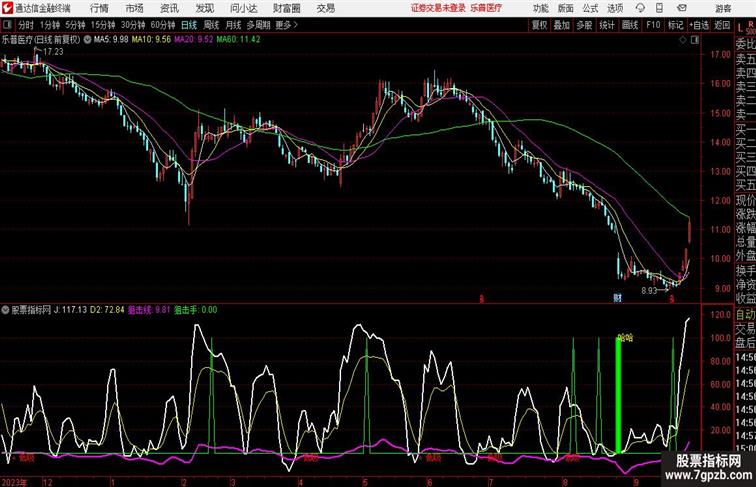Click the 证券交易未登录 login status text
The width and height of the screenshot is (756, 487).
click(438, 8)
